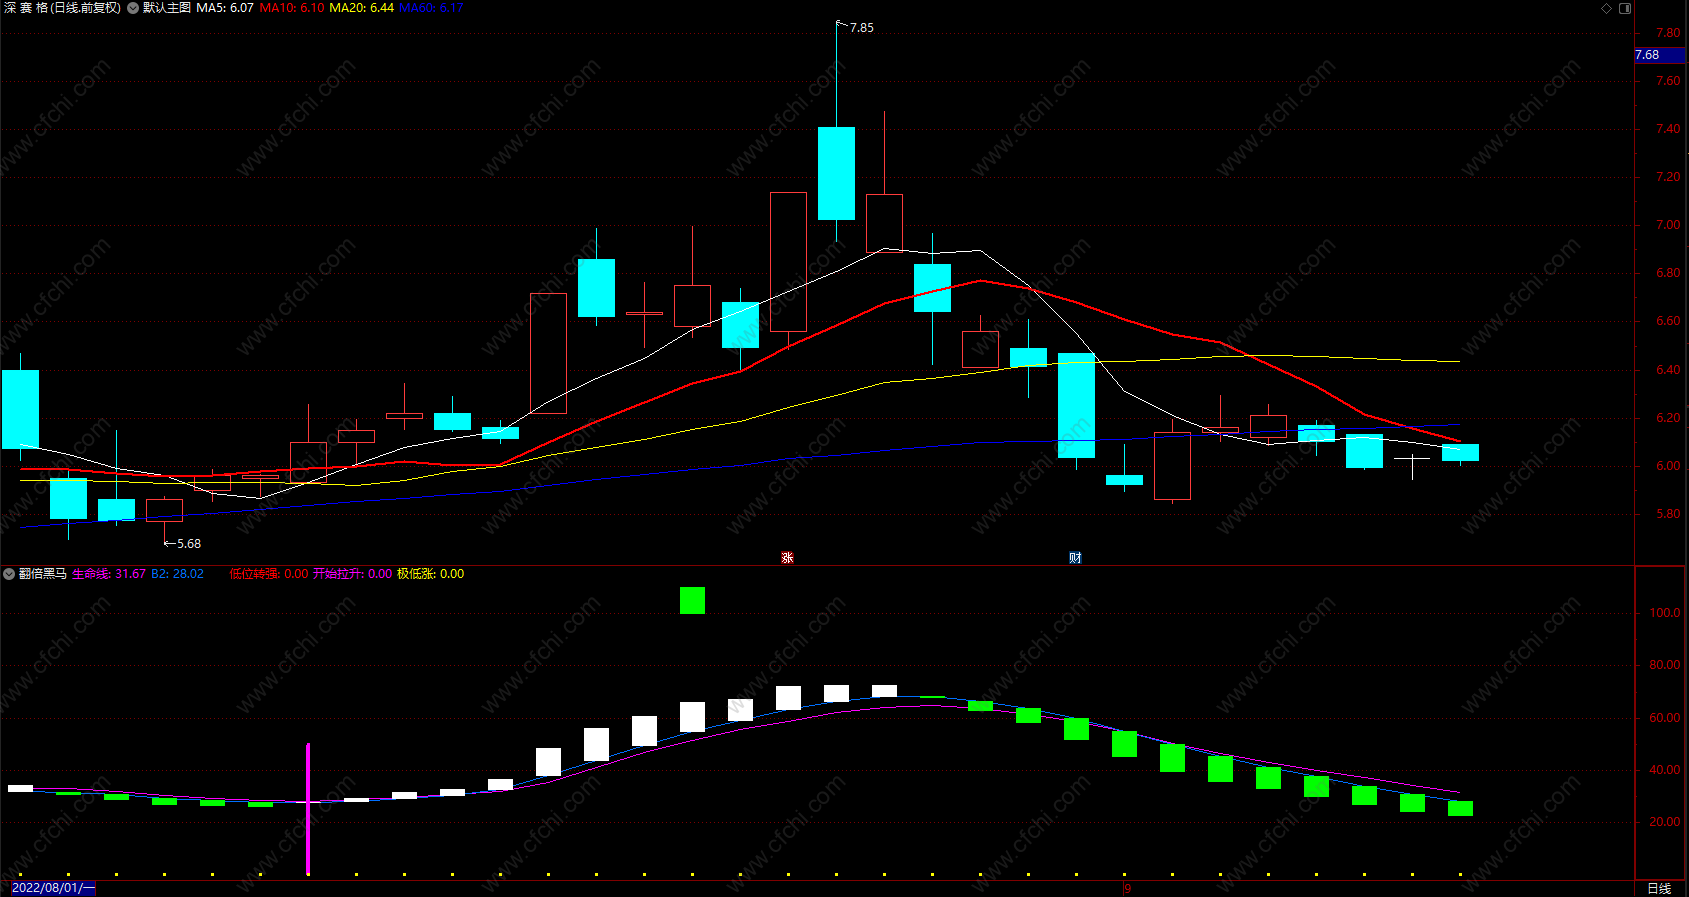The width and height of the screenshot is (1689, 897).
Task: Click the 极低涨: 0.00 value
Action: [x=430, y=574]
